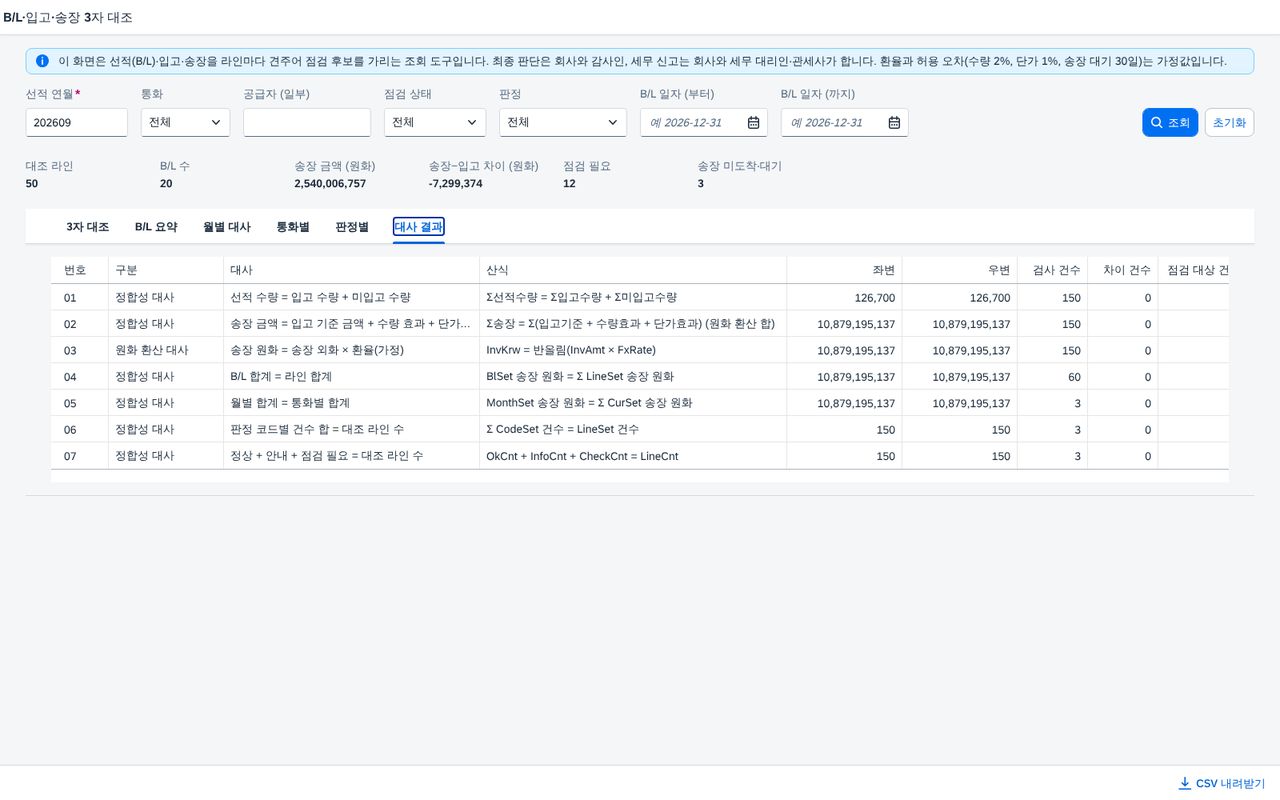Viewport: 1280px width, 800px height.
Task: Click the 구분 column header
Action: click(166, 270)
